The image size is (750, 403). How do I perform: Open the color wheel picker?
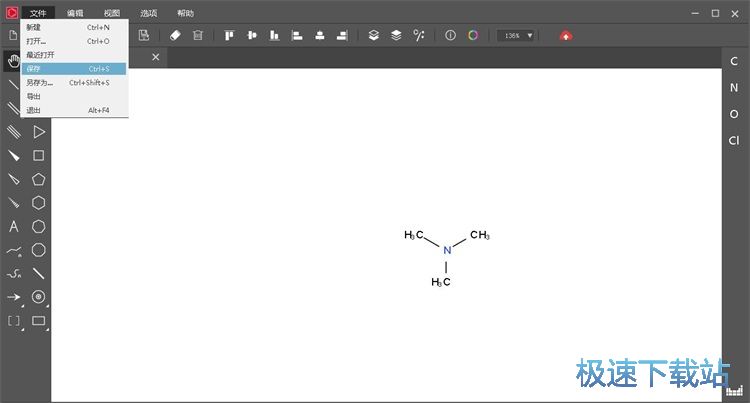(x=473, y=35)
